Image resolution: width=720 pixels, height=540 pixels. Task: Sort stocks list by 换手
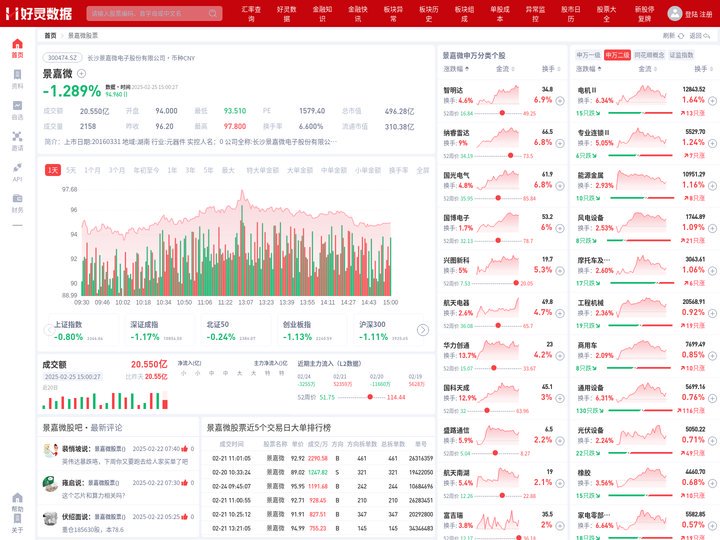pos(551,69)
